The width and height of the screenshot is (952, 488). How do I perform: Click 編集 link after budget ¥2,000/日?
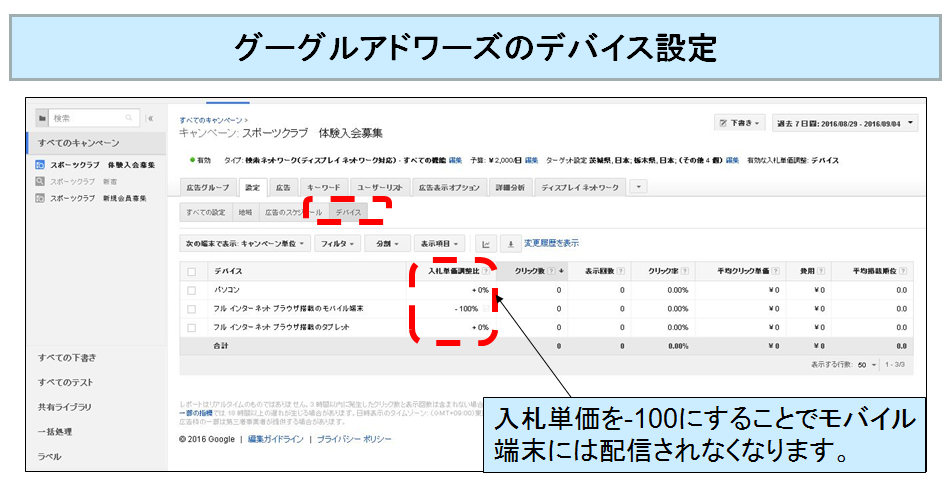pyautogui.click(x=531, y=160)
